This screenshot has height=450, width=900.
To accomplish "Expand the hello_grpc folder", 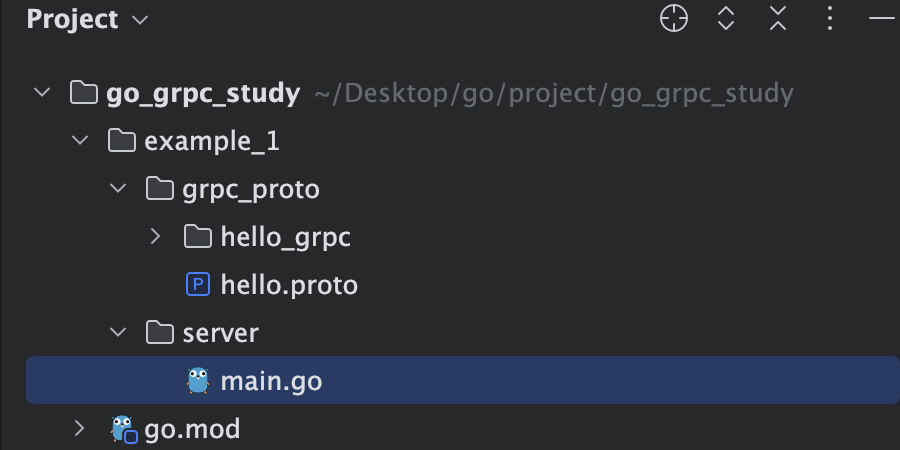I will pyautogui.click(x=155, y=236).
